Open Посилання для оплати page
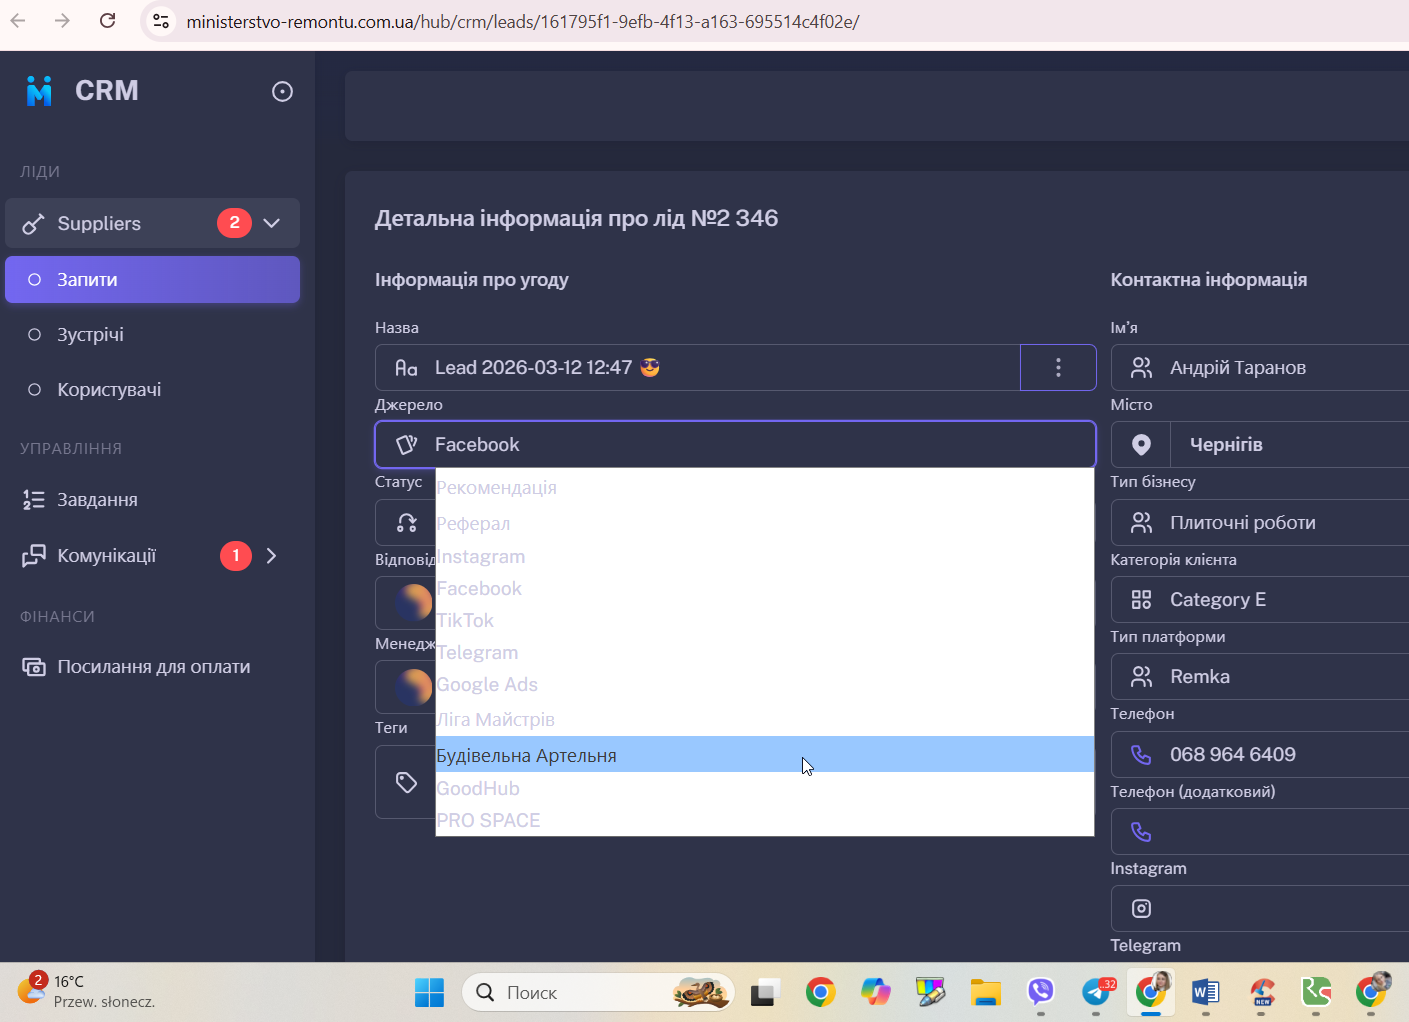The width and height of the screenshot is (1409, 1022). tap(152, 666)
